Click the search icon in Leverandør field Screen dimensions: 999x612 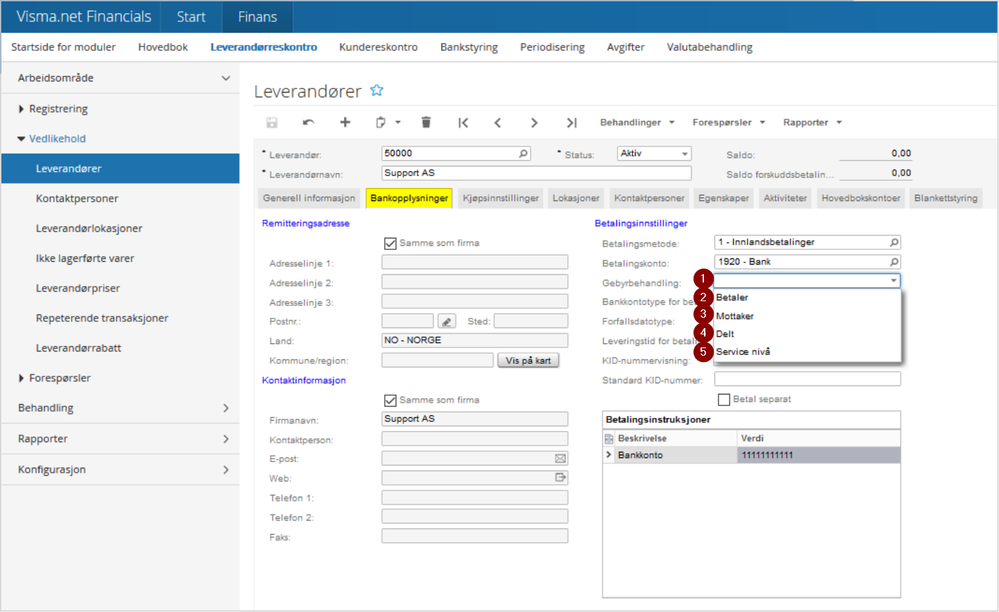(523, 154)
